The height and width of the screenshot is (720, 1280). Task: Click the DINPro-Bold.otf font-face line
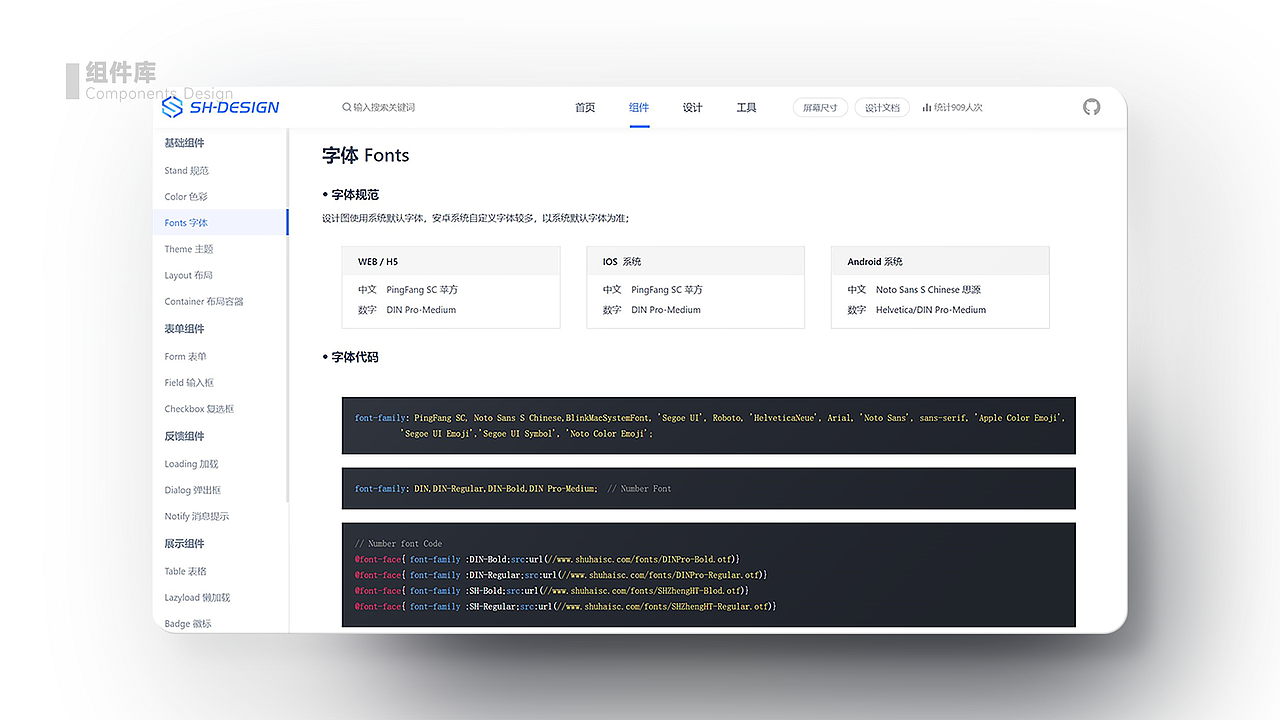pos(547,560)
